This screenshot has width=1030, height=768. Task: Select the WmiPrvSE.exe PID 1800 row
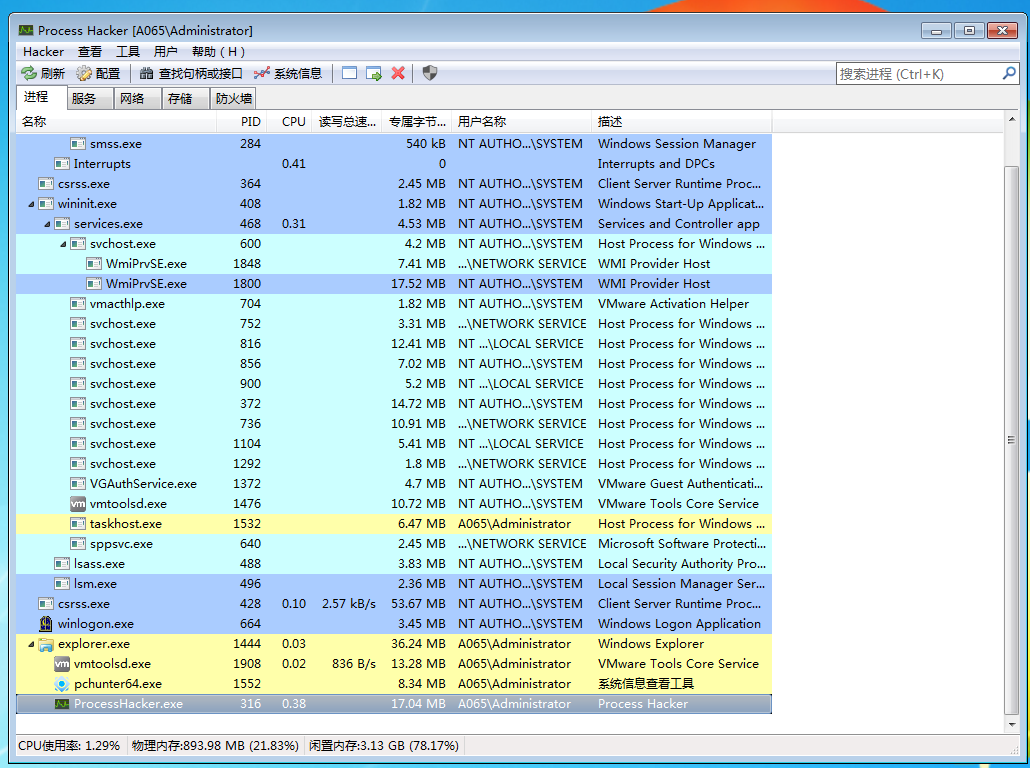pyautogui.click(x=394, y=284)
